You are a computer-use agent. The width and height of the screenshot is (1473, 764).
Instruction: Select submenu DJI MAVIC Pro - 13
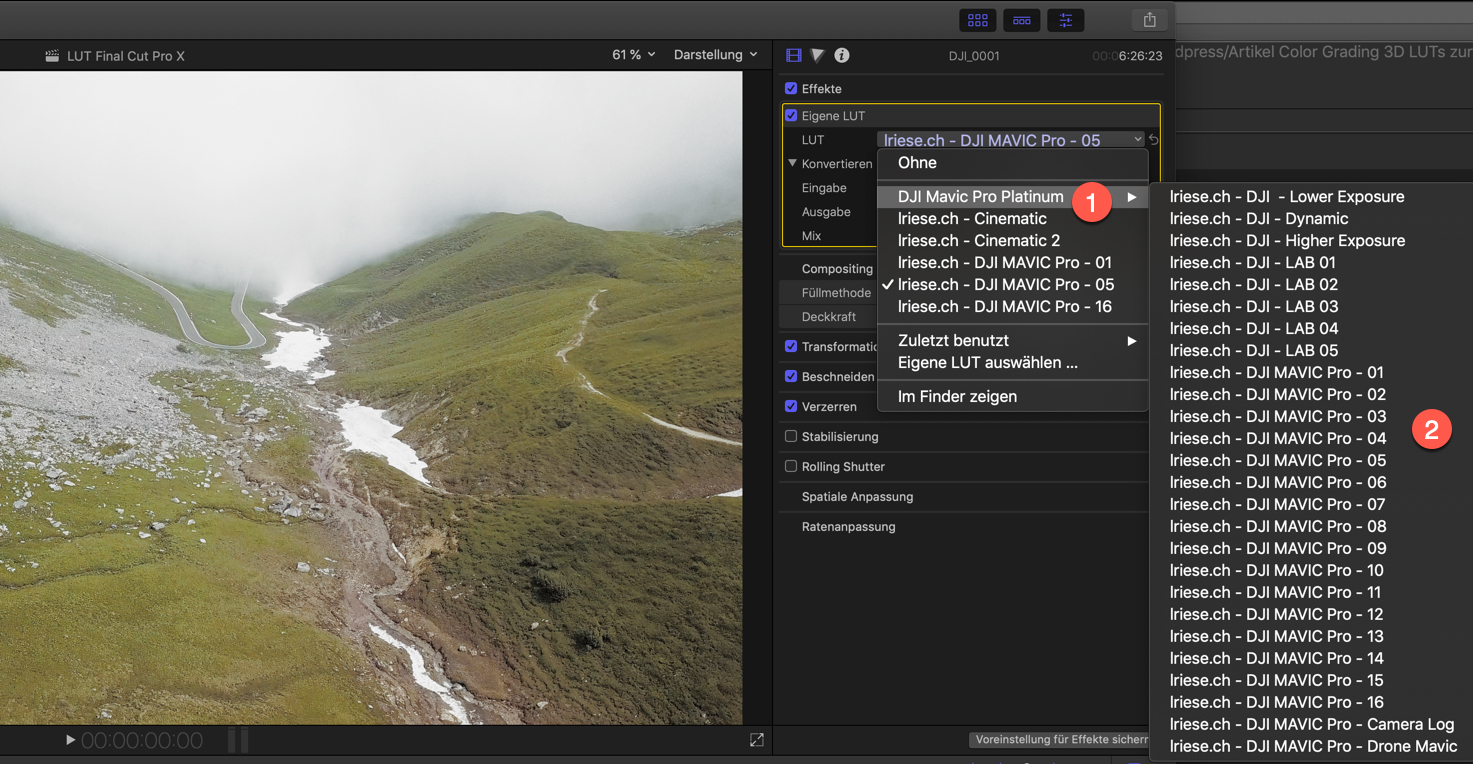point(1311,637)
